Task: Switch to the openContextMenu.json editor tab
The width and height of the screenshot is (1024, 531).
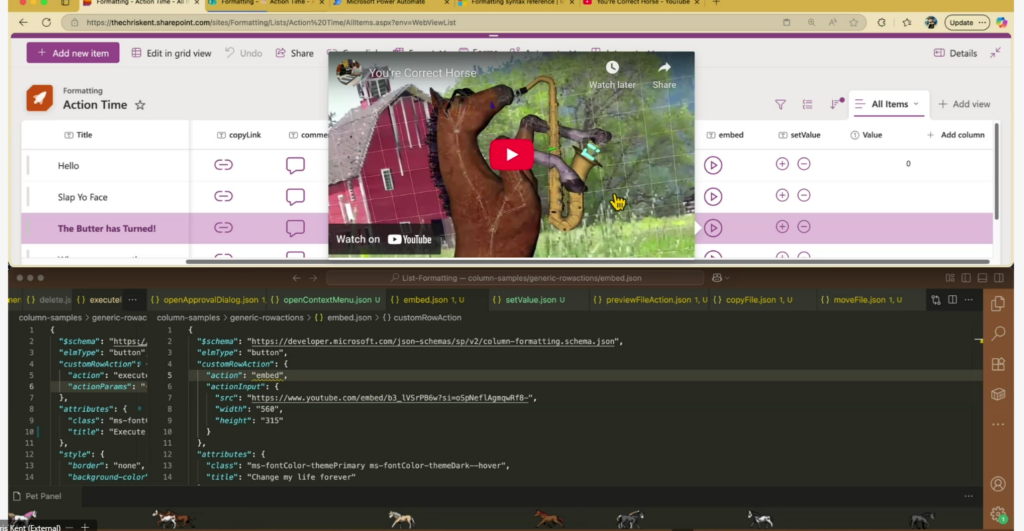Action: (325, 300)
